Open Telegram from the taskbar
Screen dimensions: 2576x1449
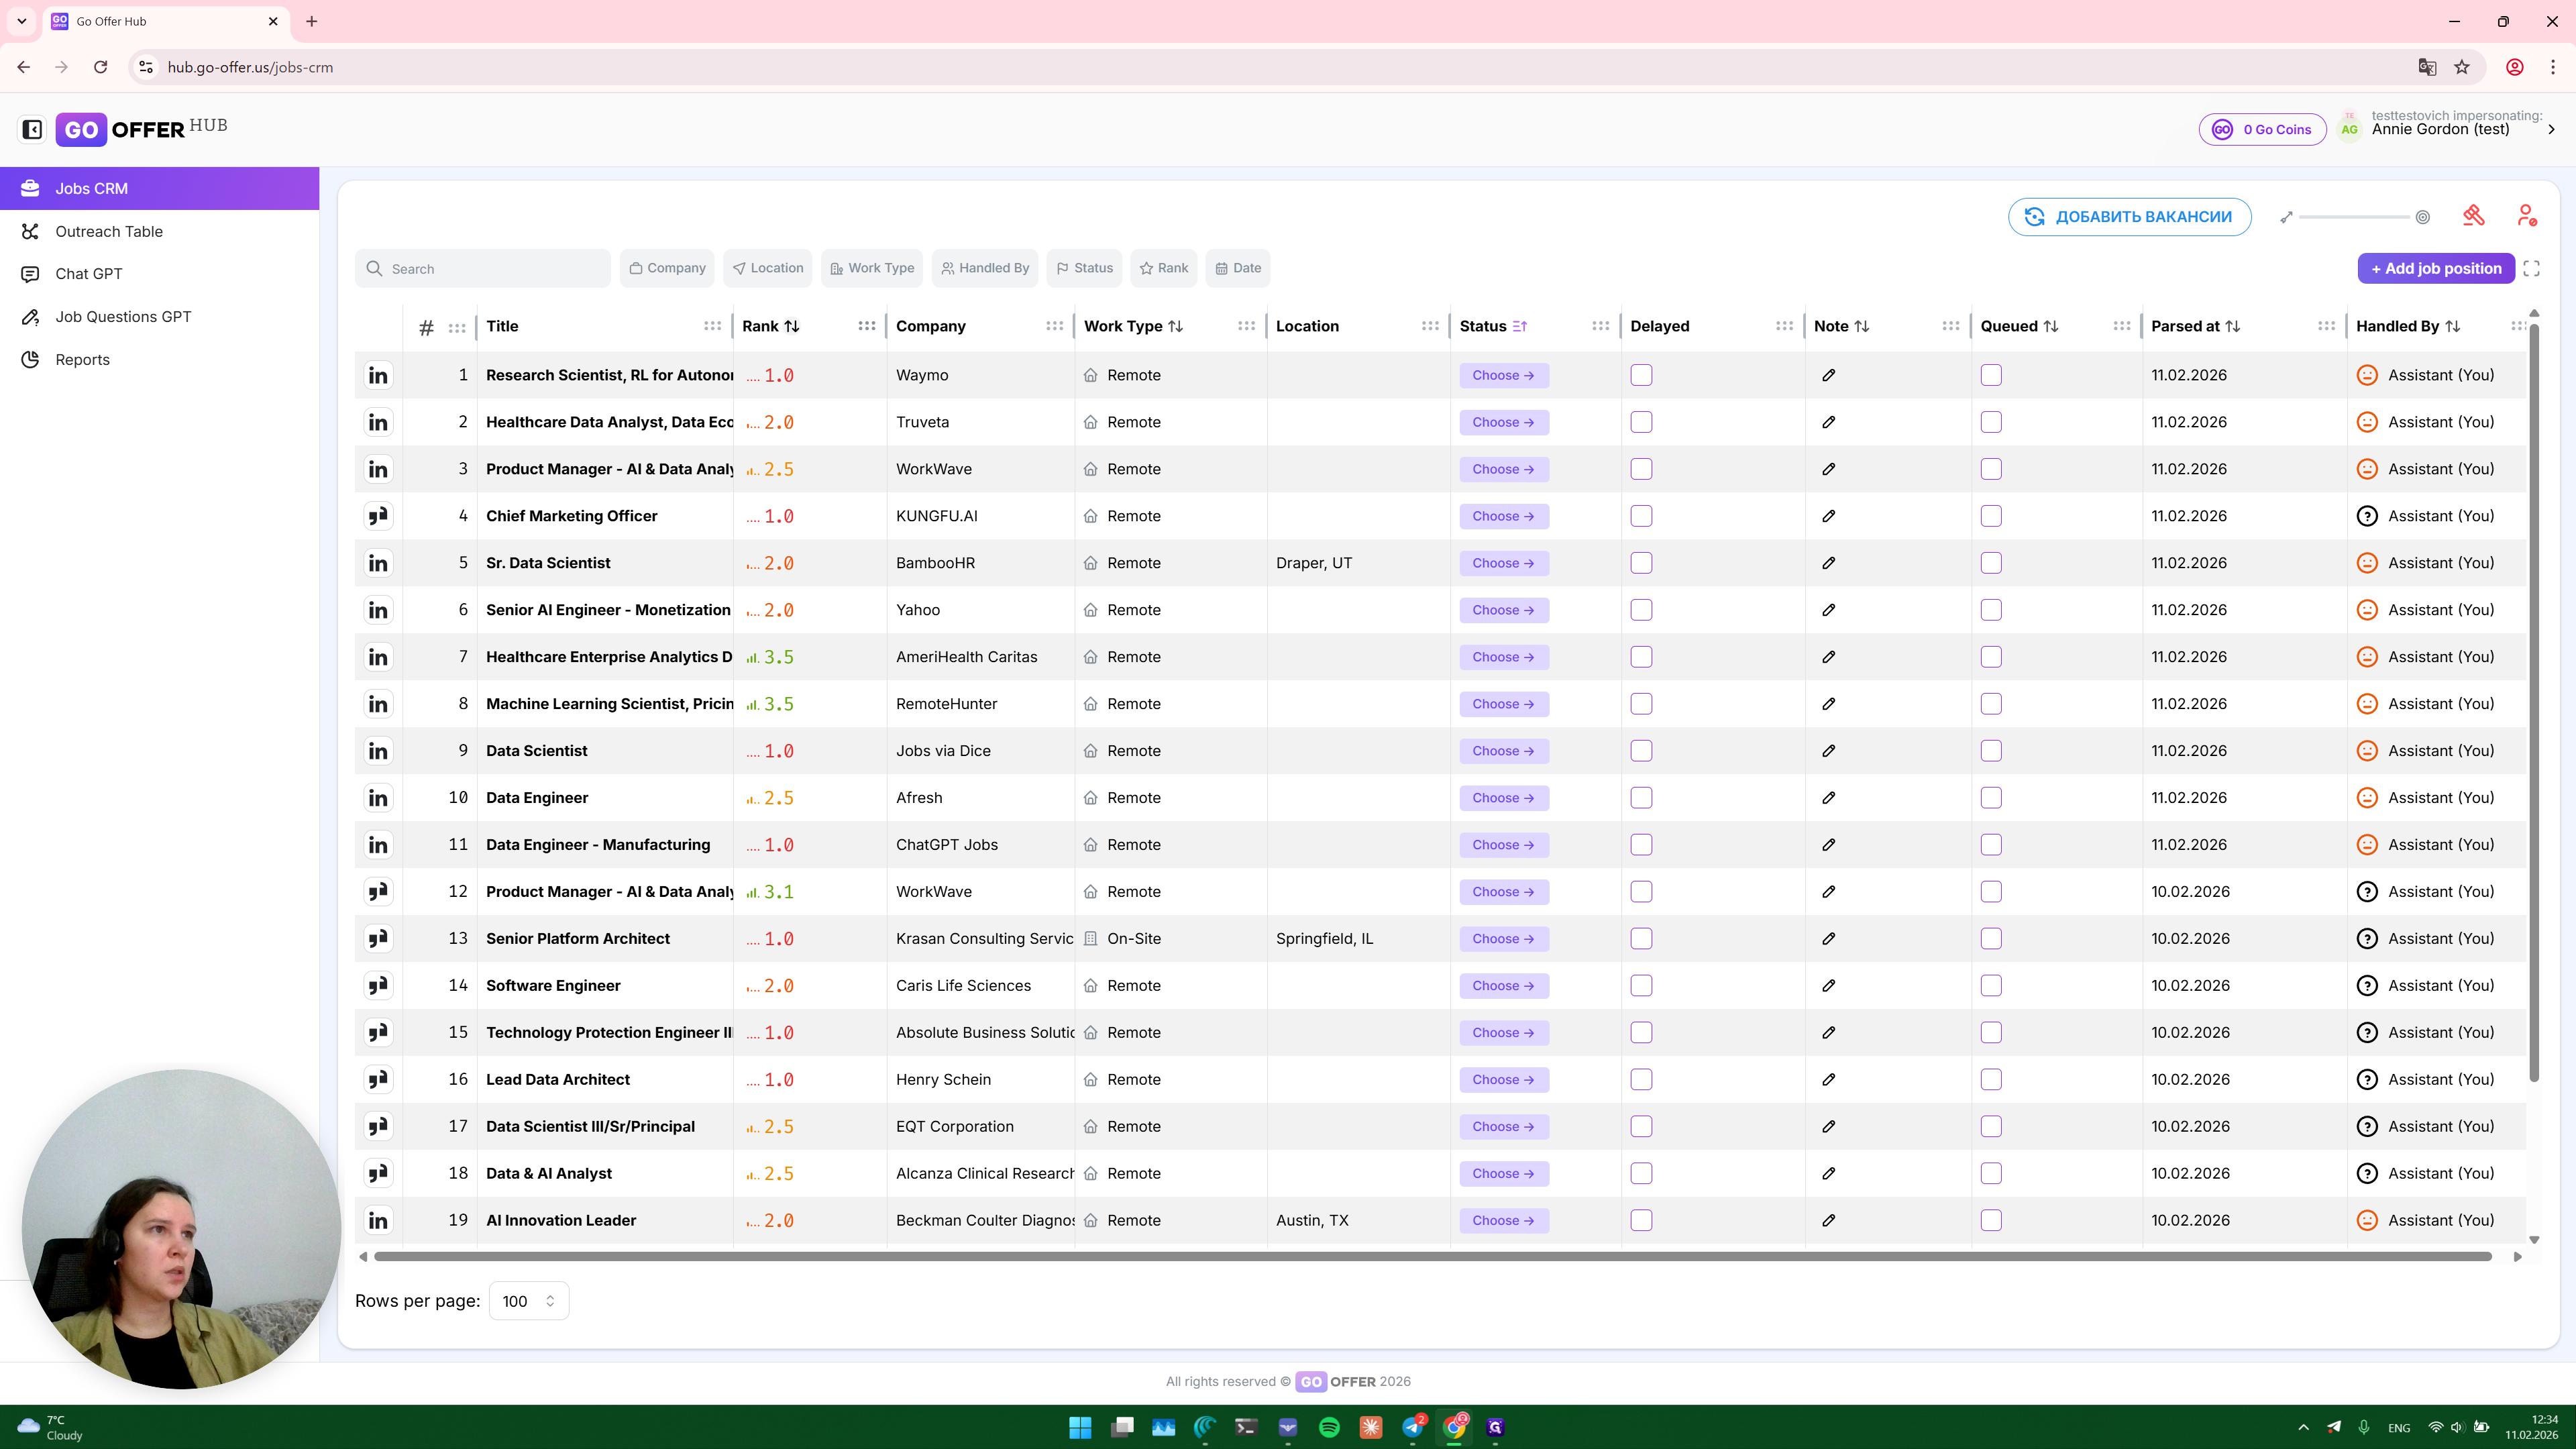[x=1412, y=1427]
